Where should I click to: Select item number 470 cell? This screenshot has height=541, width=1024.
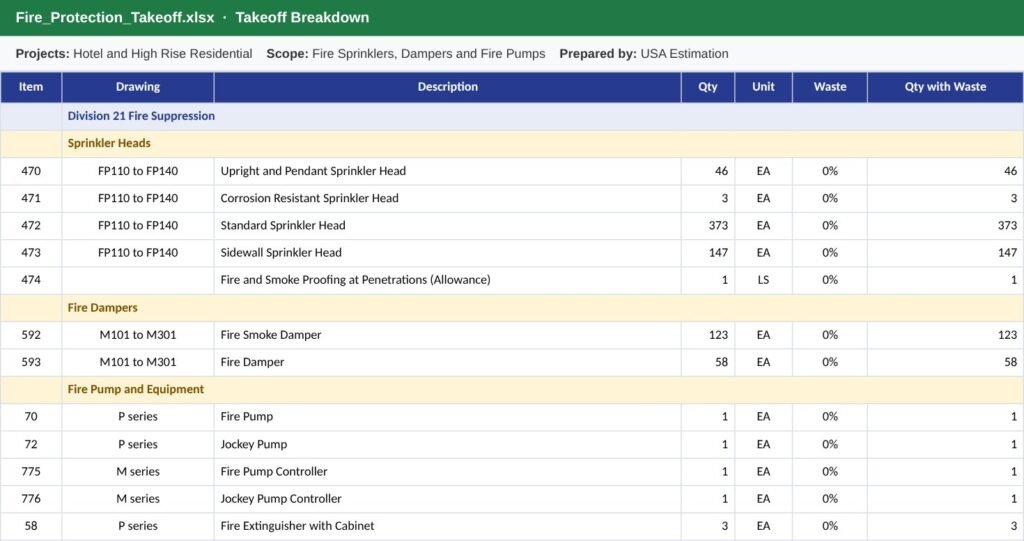point(31,171)
